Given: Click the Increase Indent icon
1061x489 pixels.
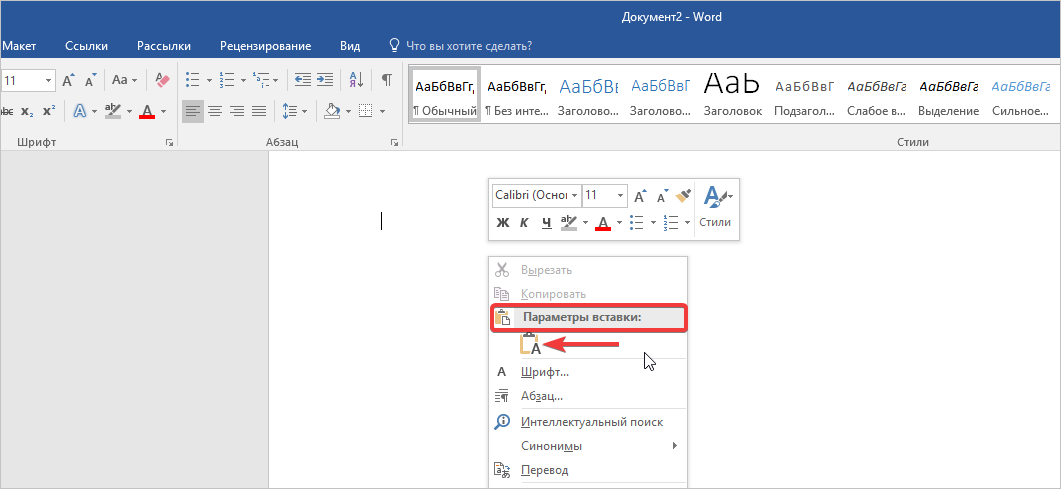Looking at the screenshot, I should (324, 80).
